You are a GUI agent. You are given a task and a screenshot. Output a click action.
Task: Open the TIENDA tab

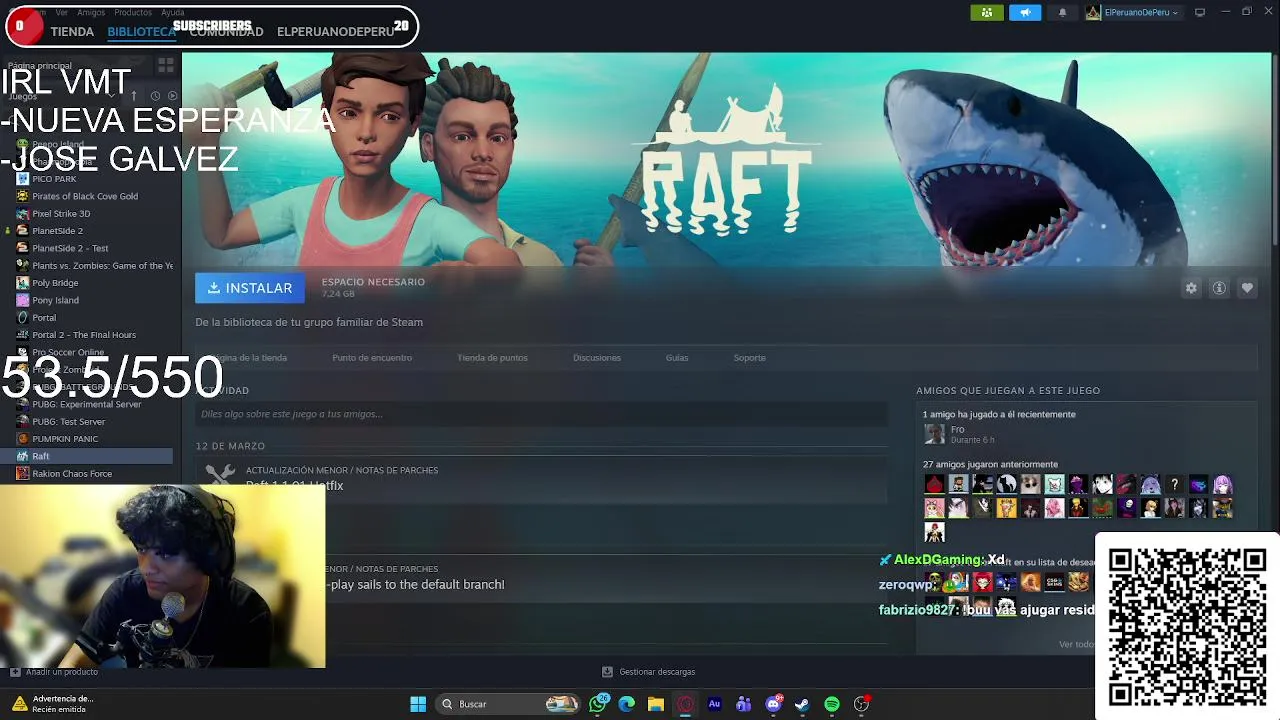(72, 31)
